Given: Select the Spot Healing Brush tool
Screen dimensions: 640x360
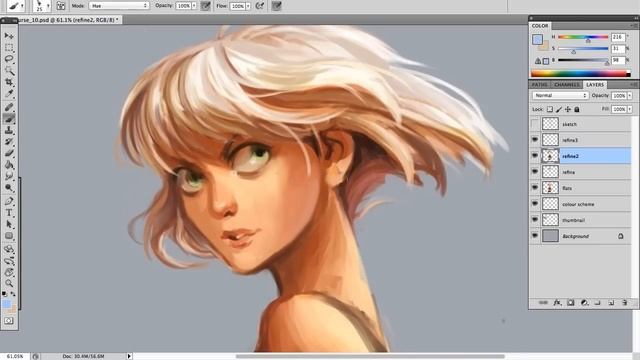Looking at the screenshot, I should pos(9,107).
